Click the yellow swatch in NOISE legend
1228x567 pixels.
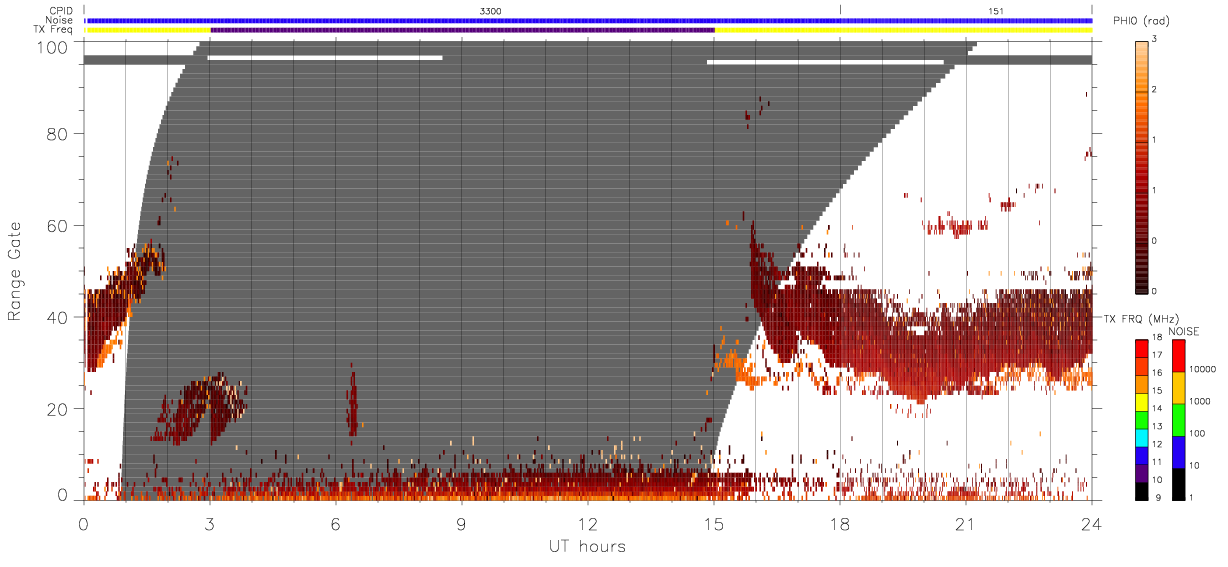point(1179,387)
